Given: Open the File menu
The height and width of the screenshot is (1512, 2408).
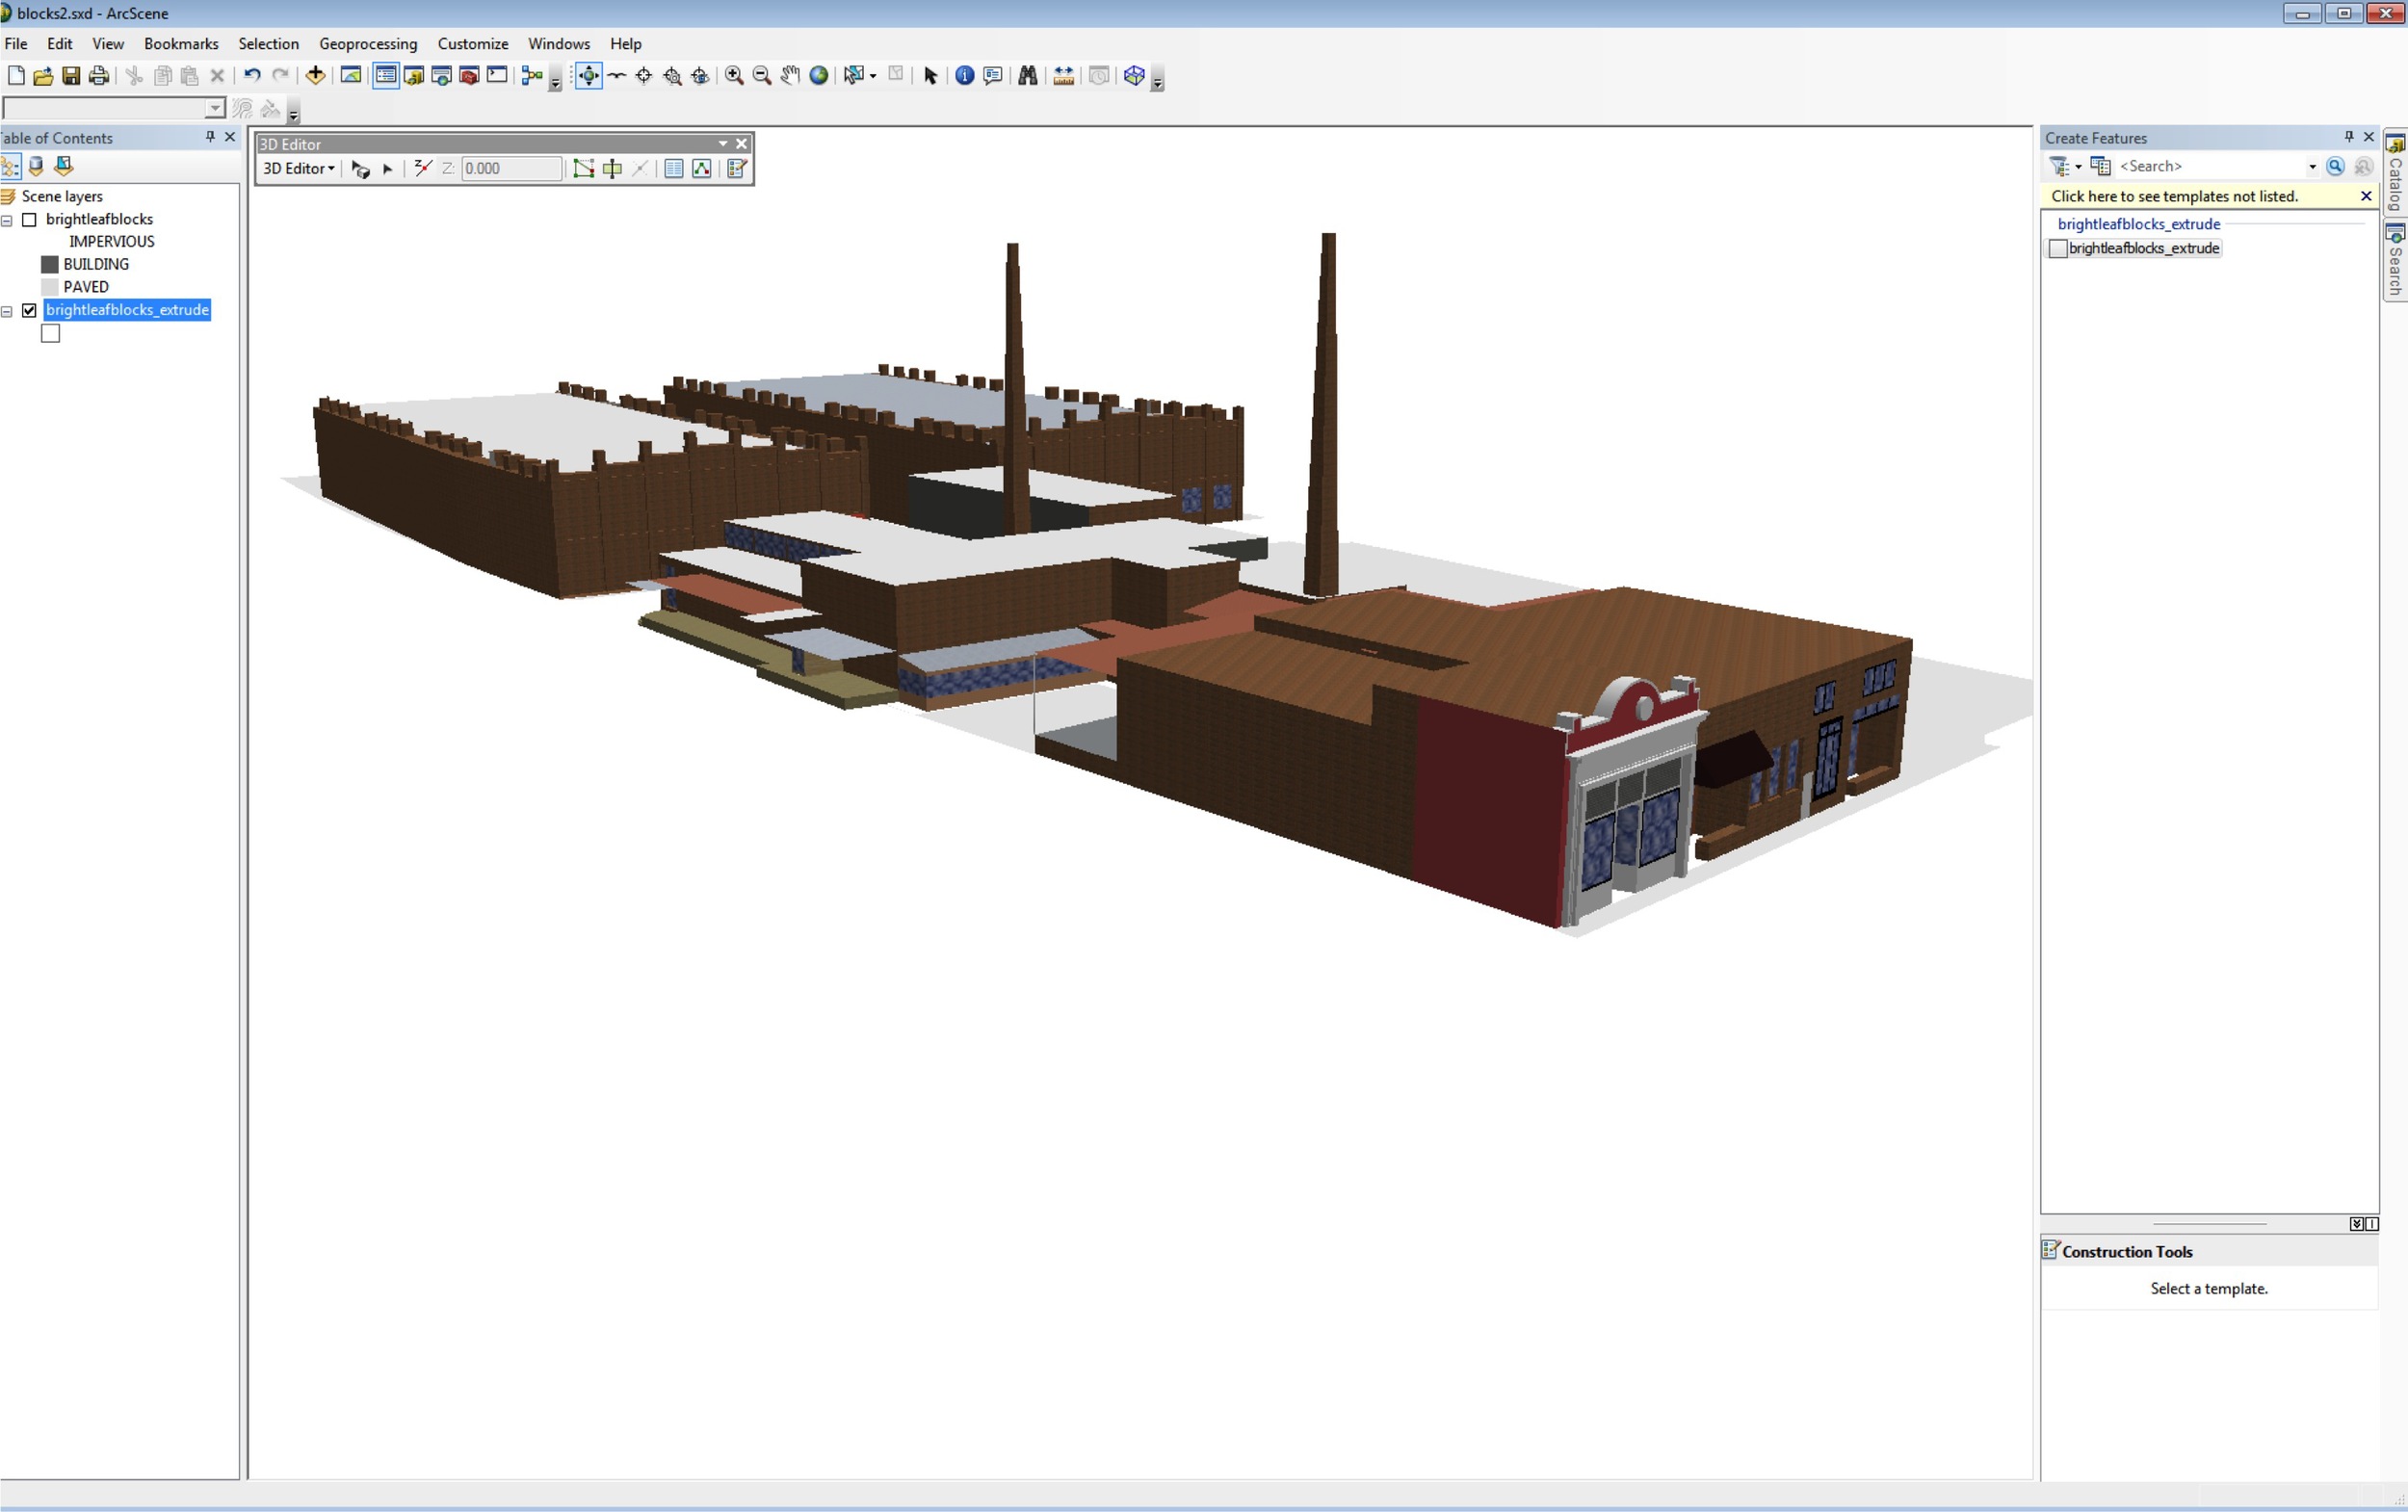Looking at the screenshot, I should coord(16,44).
